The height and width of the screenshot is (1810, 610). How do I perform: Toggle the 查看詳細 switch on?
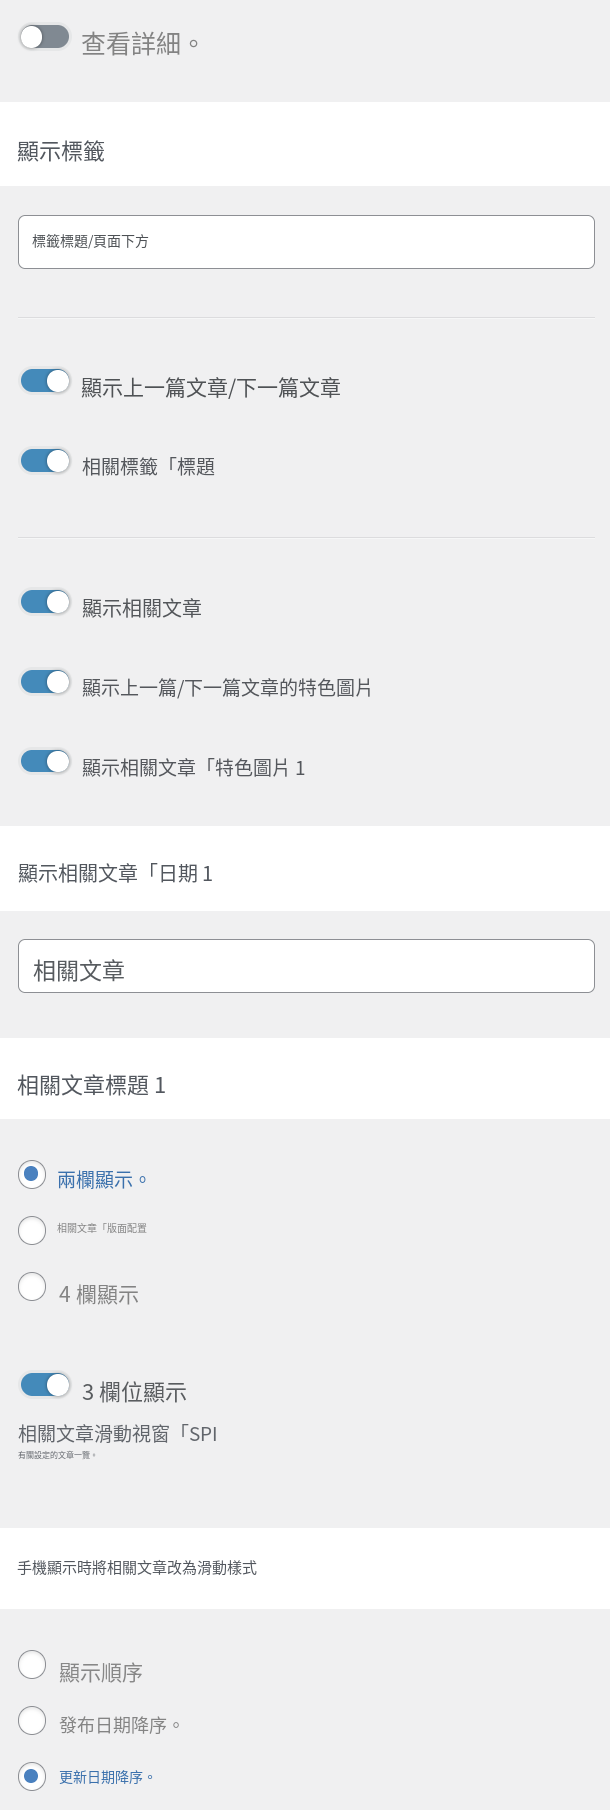44,37
